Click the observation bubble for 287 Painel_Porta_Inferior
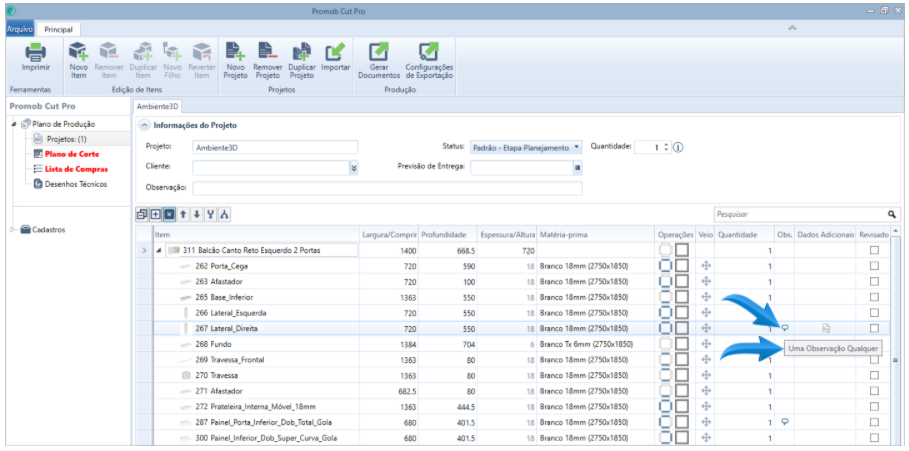This screenshot has width=909, height=451. pos(785,422)
